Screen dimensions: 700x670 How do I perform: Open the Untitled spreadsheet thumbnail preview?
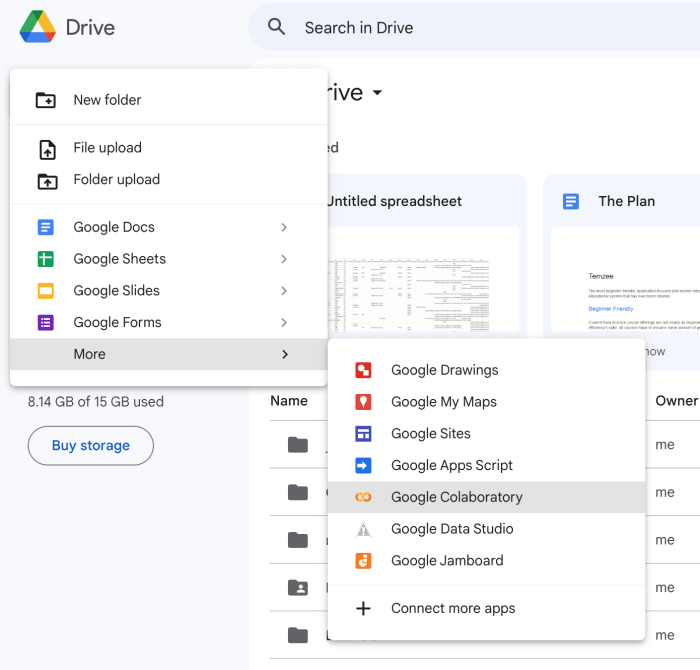[423, 279]
